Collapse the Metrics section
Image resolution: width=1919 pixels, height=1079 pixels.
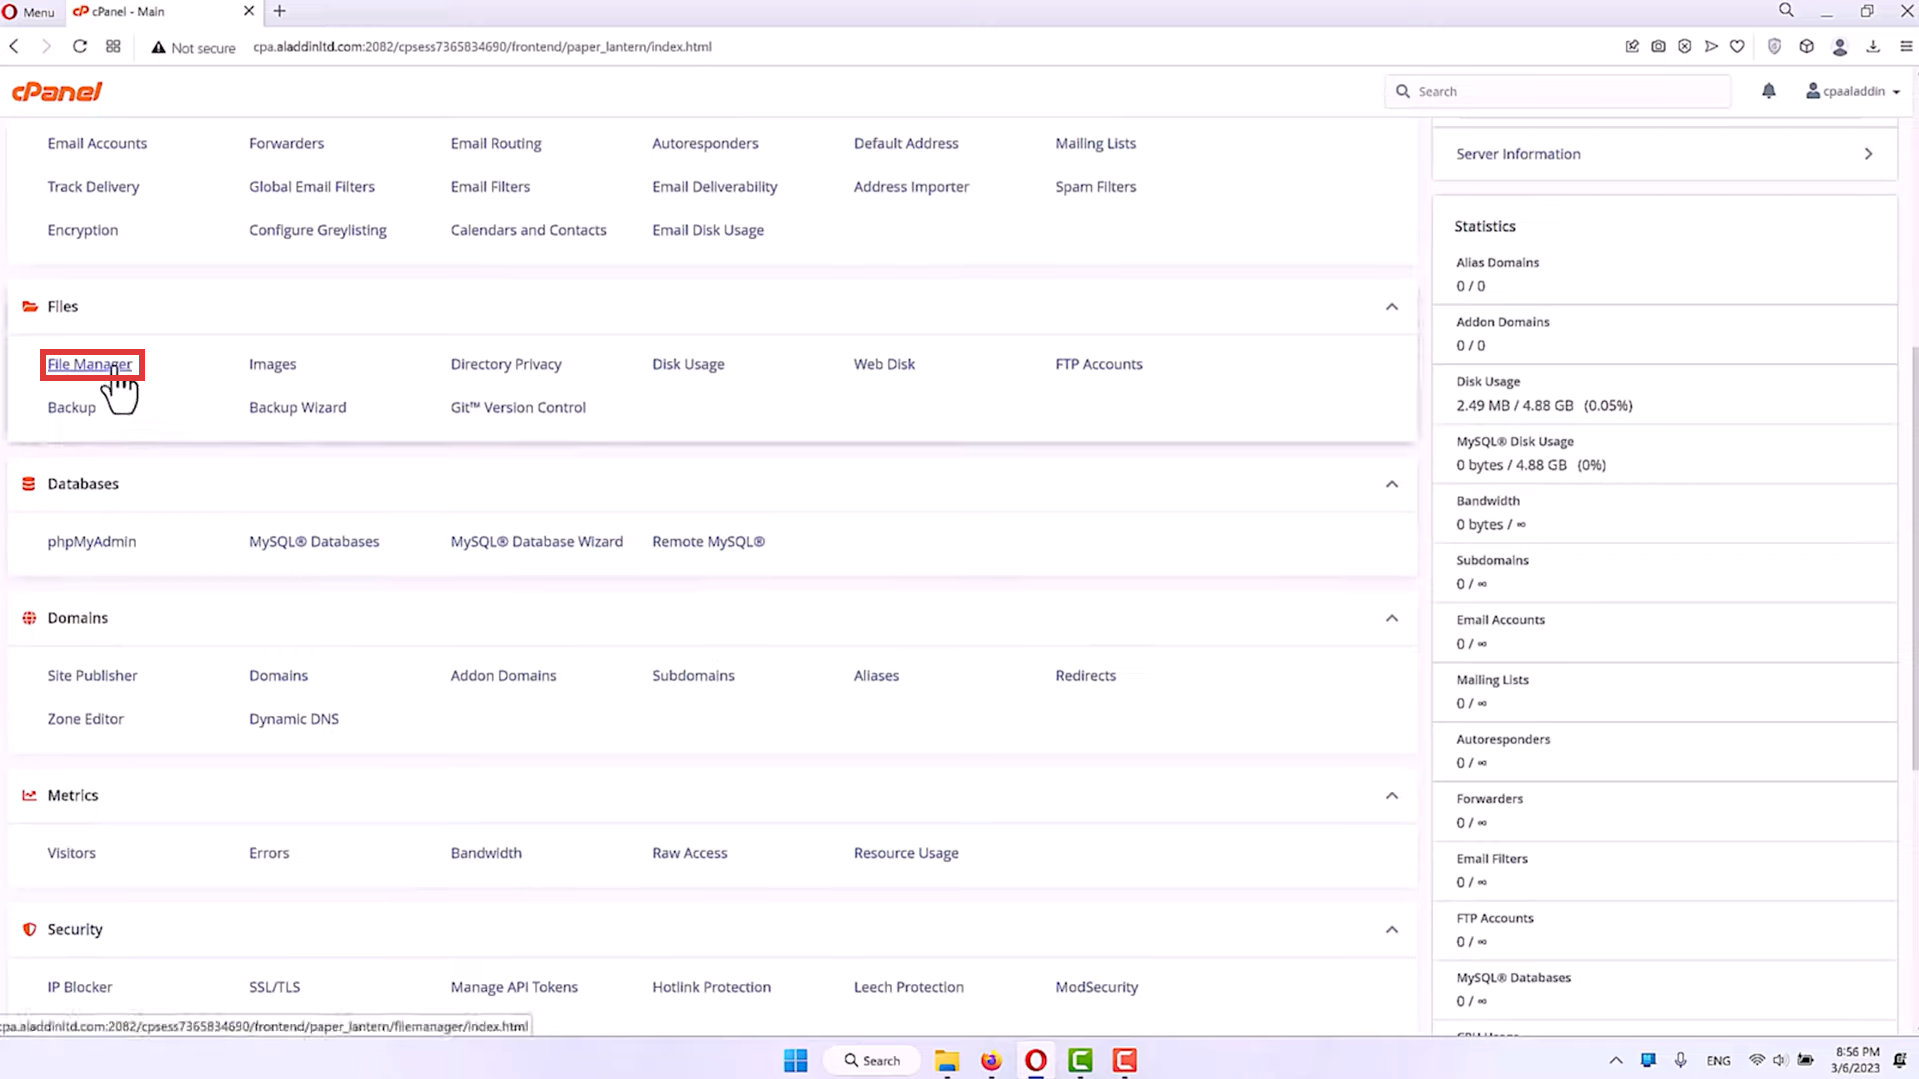coord(1391,796)
